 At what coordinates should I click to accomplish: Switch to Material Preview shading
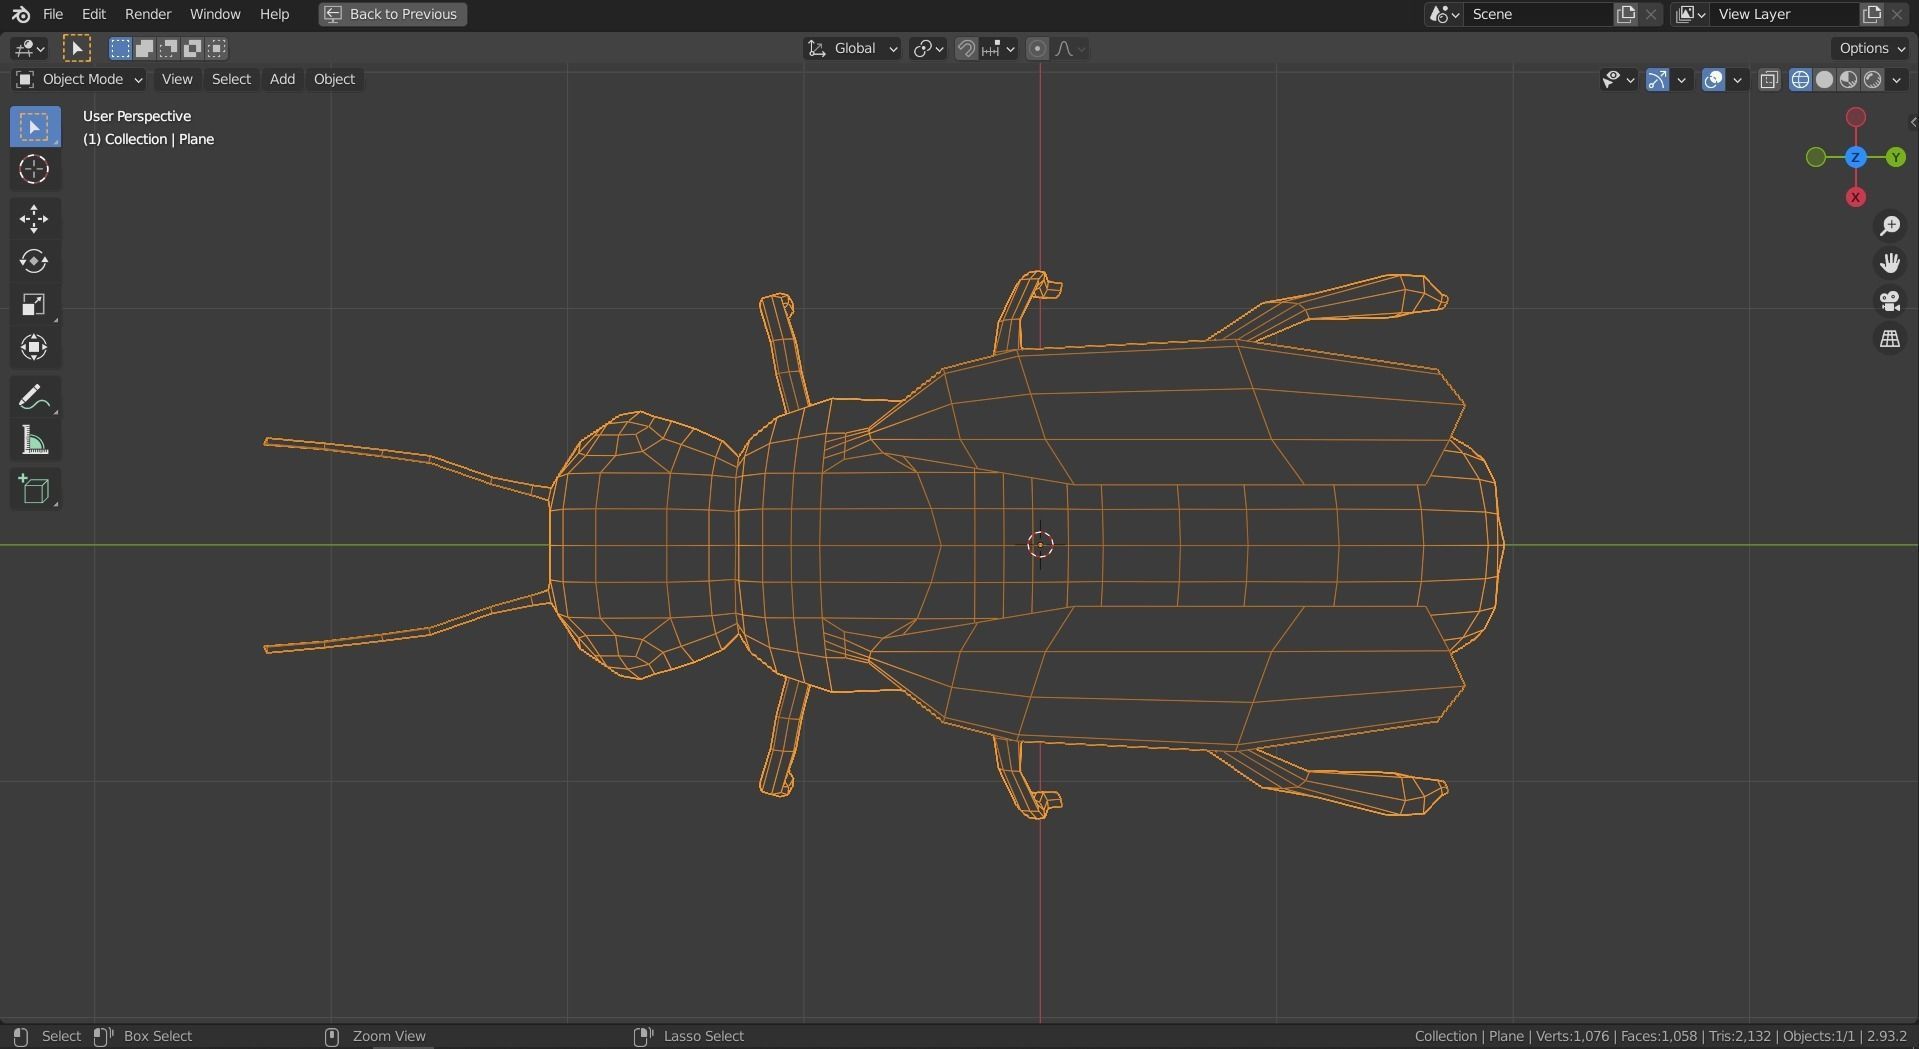coord(1848,80)
